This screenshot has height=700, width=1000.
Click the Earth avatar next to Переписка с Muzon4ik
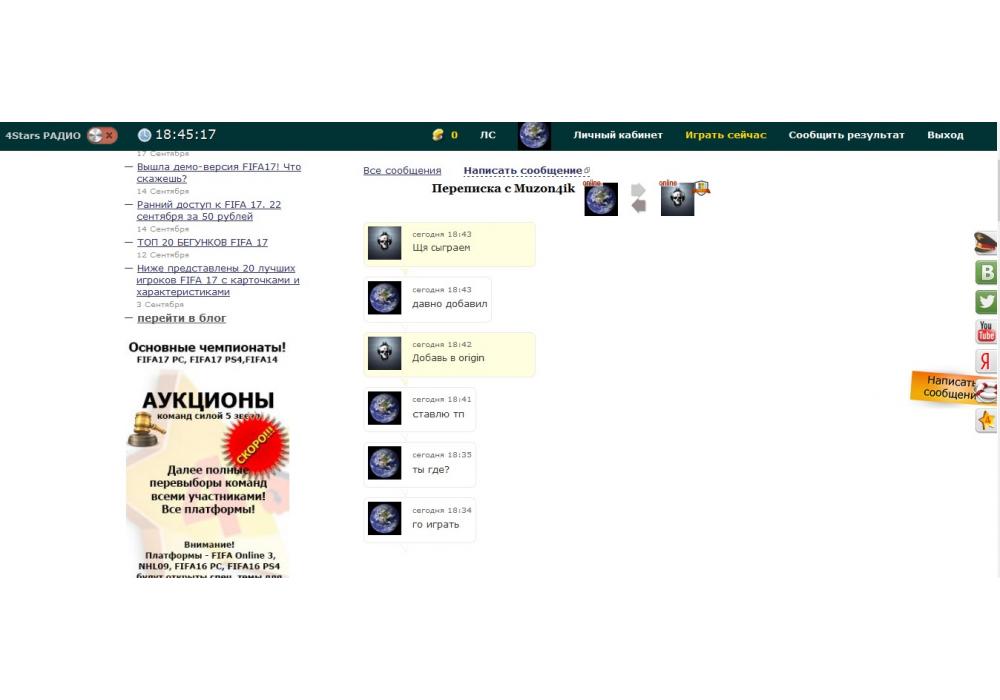click(x=601, y=199)
